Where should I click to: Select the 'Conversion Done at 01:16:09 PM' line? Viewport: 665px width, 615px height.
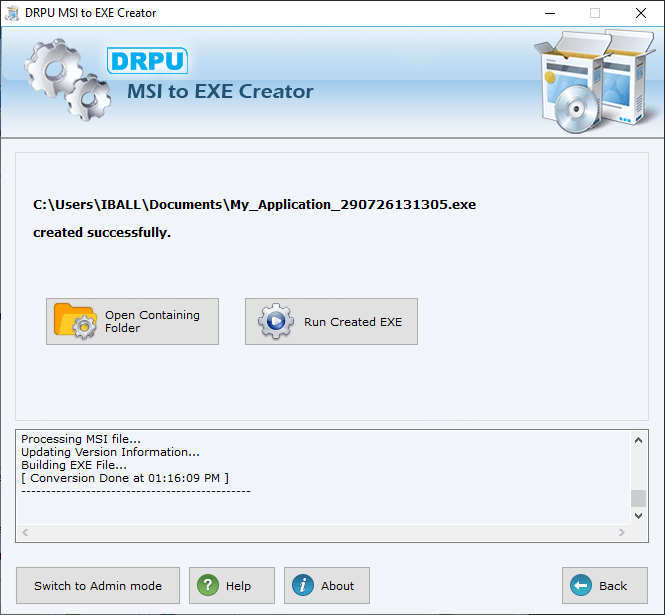pos(125,478)
